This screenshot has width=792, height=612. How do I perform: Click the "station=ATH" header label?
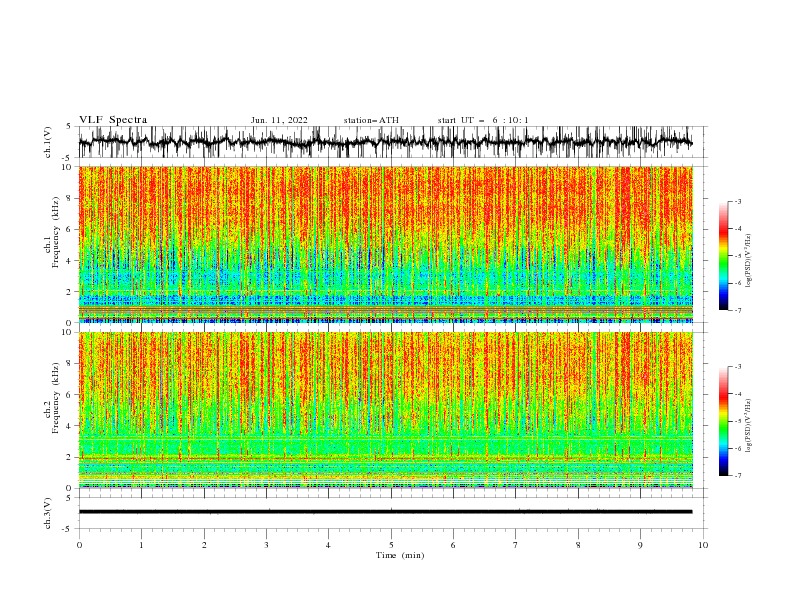tap(371, 120)
